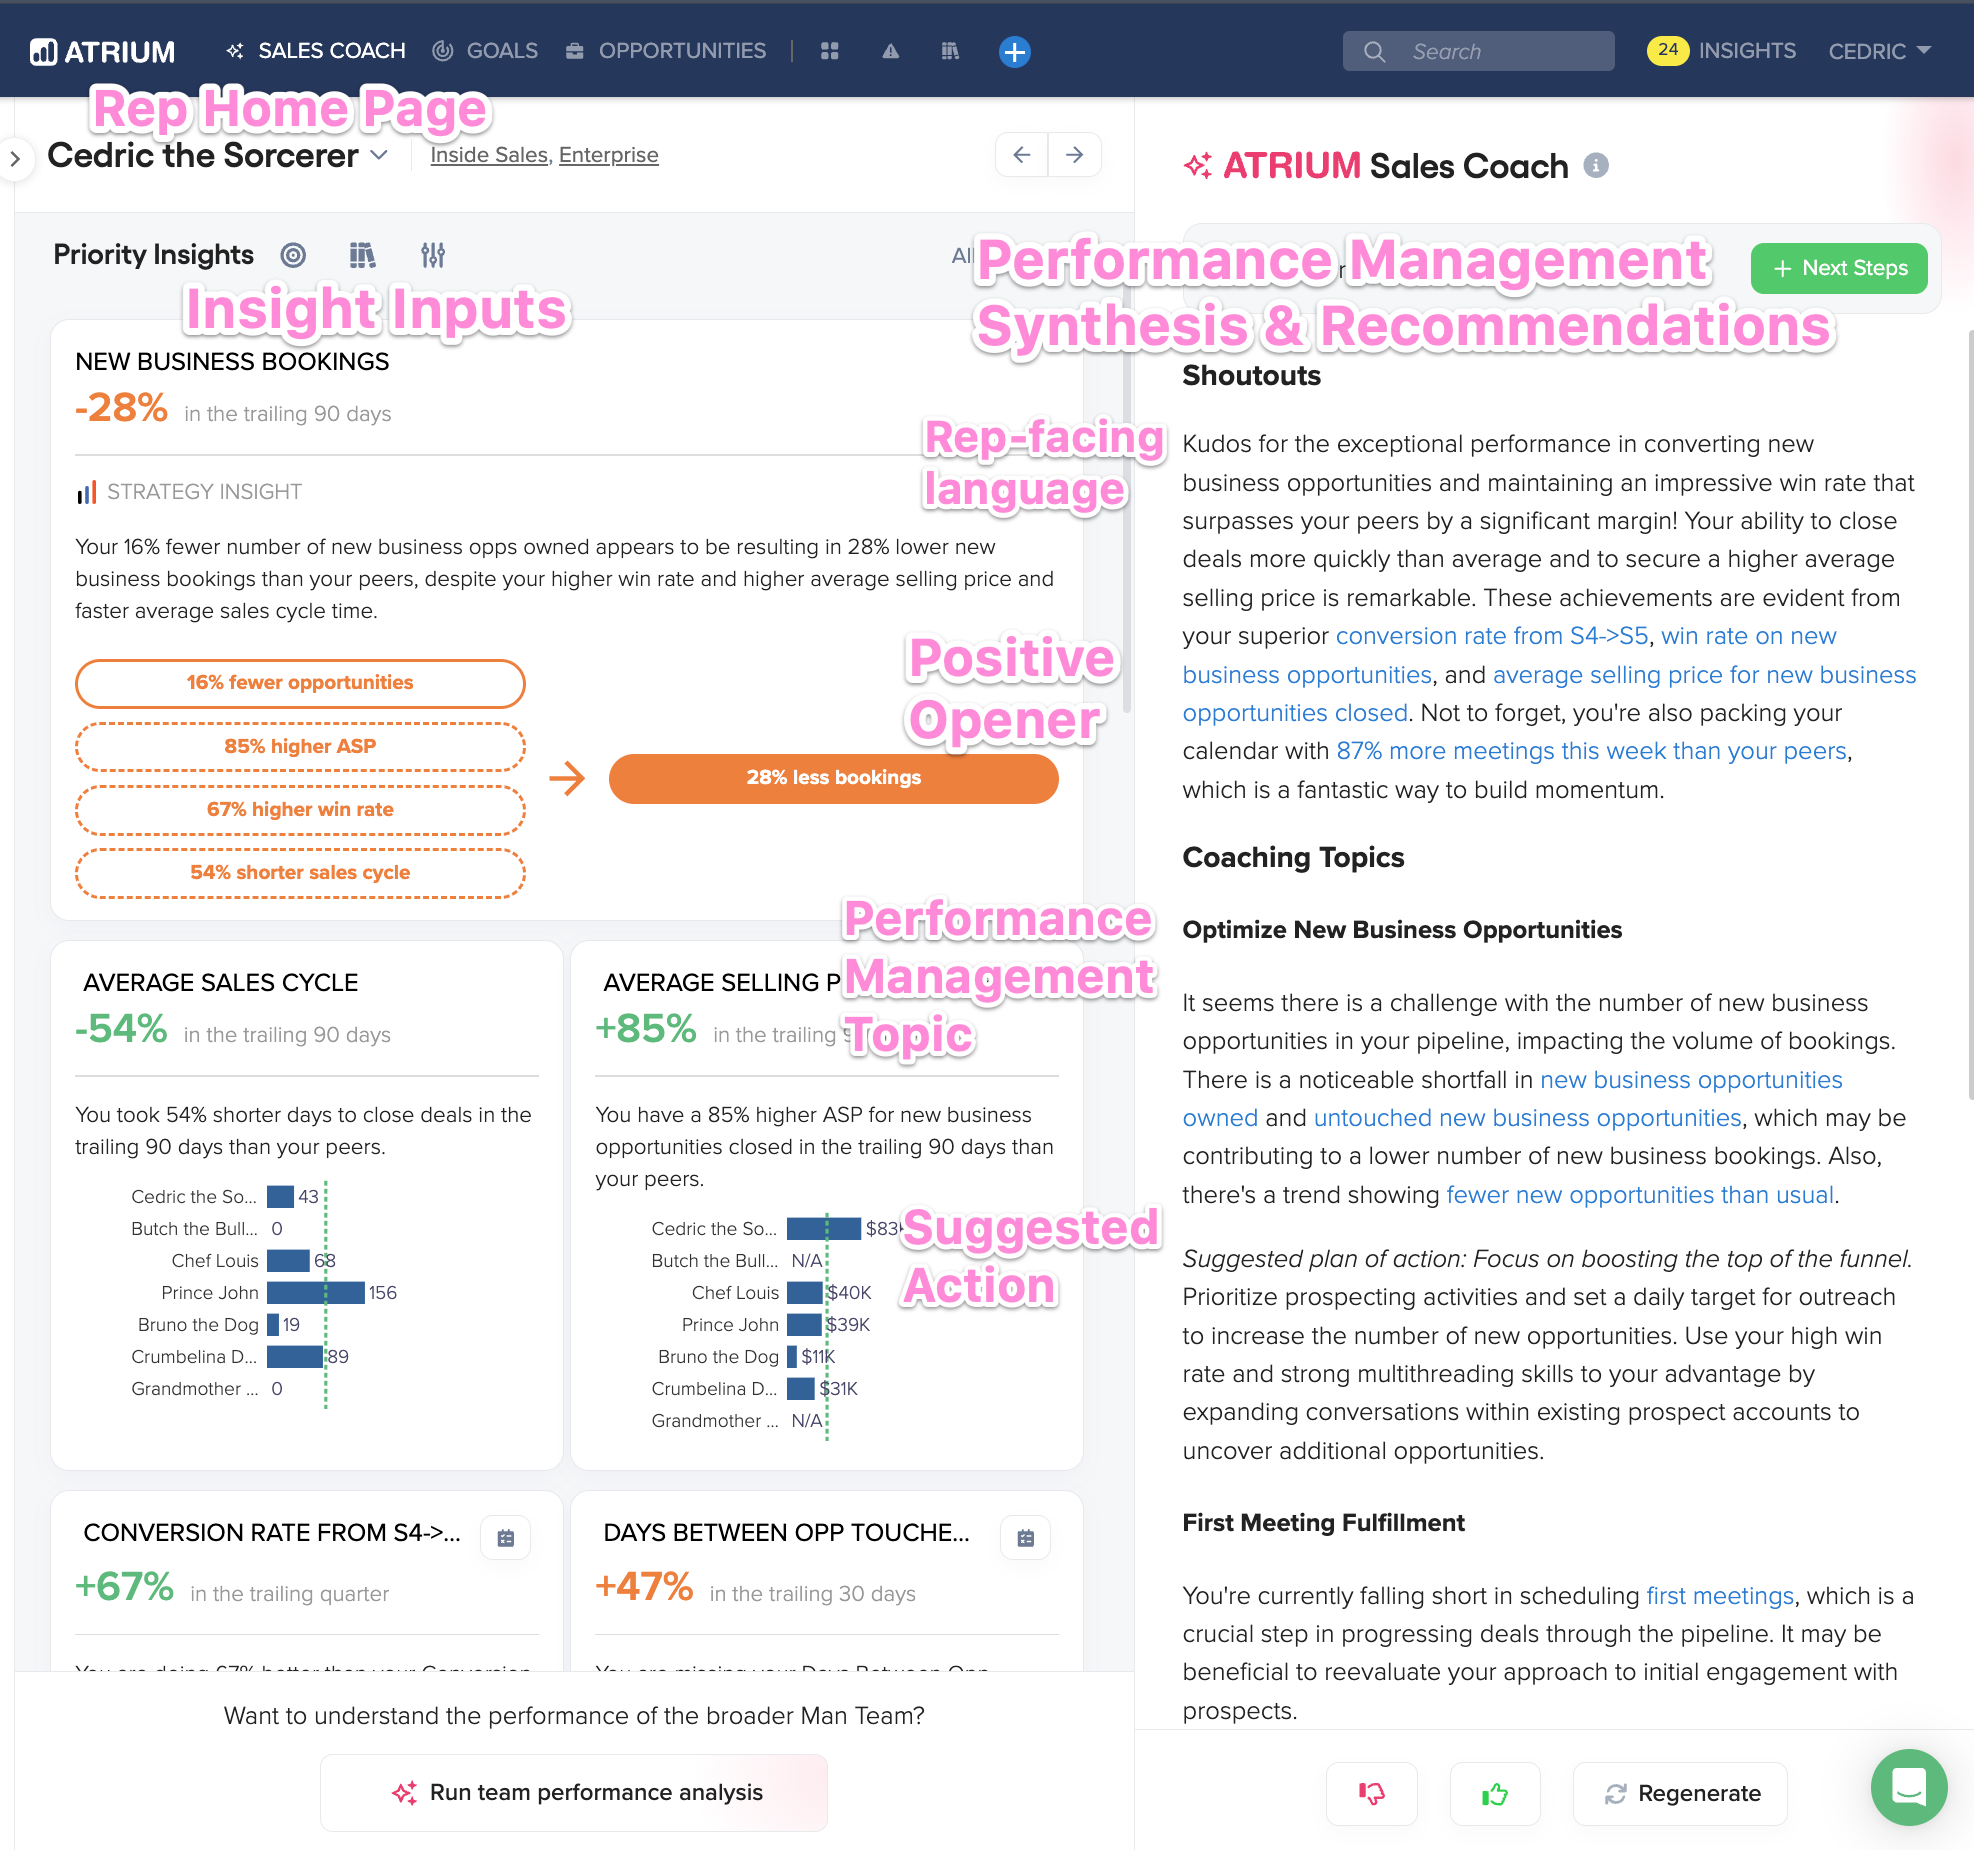This screenshot has width=1974, height=1850.
Task: Click the Regenerate button
Action: (1680, 1794)
